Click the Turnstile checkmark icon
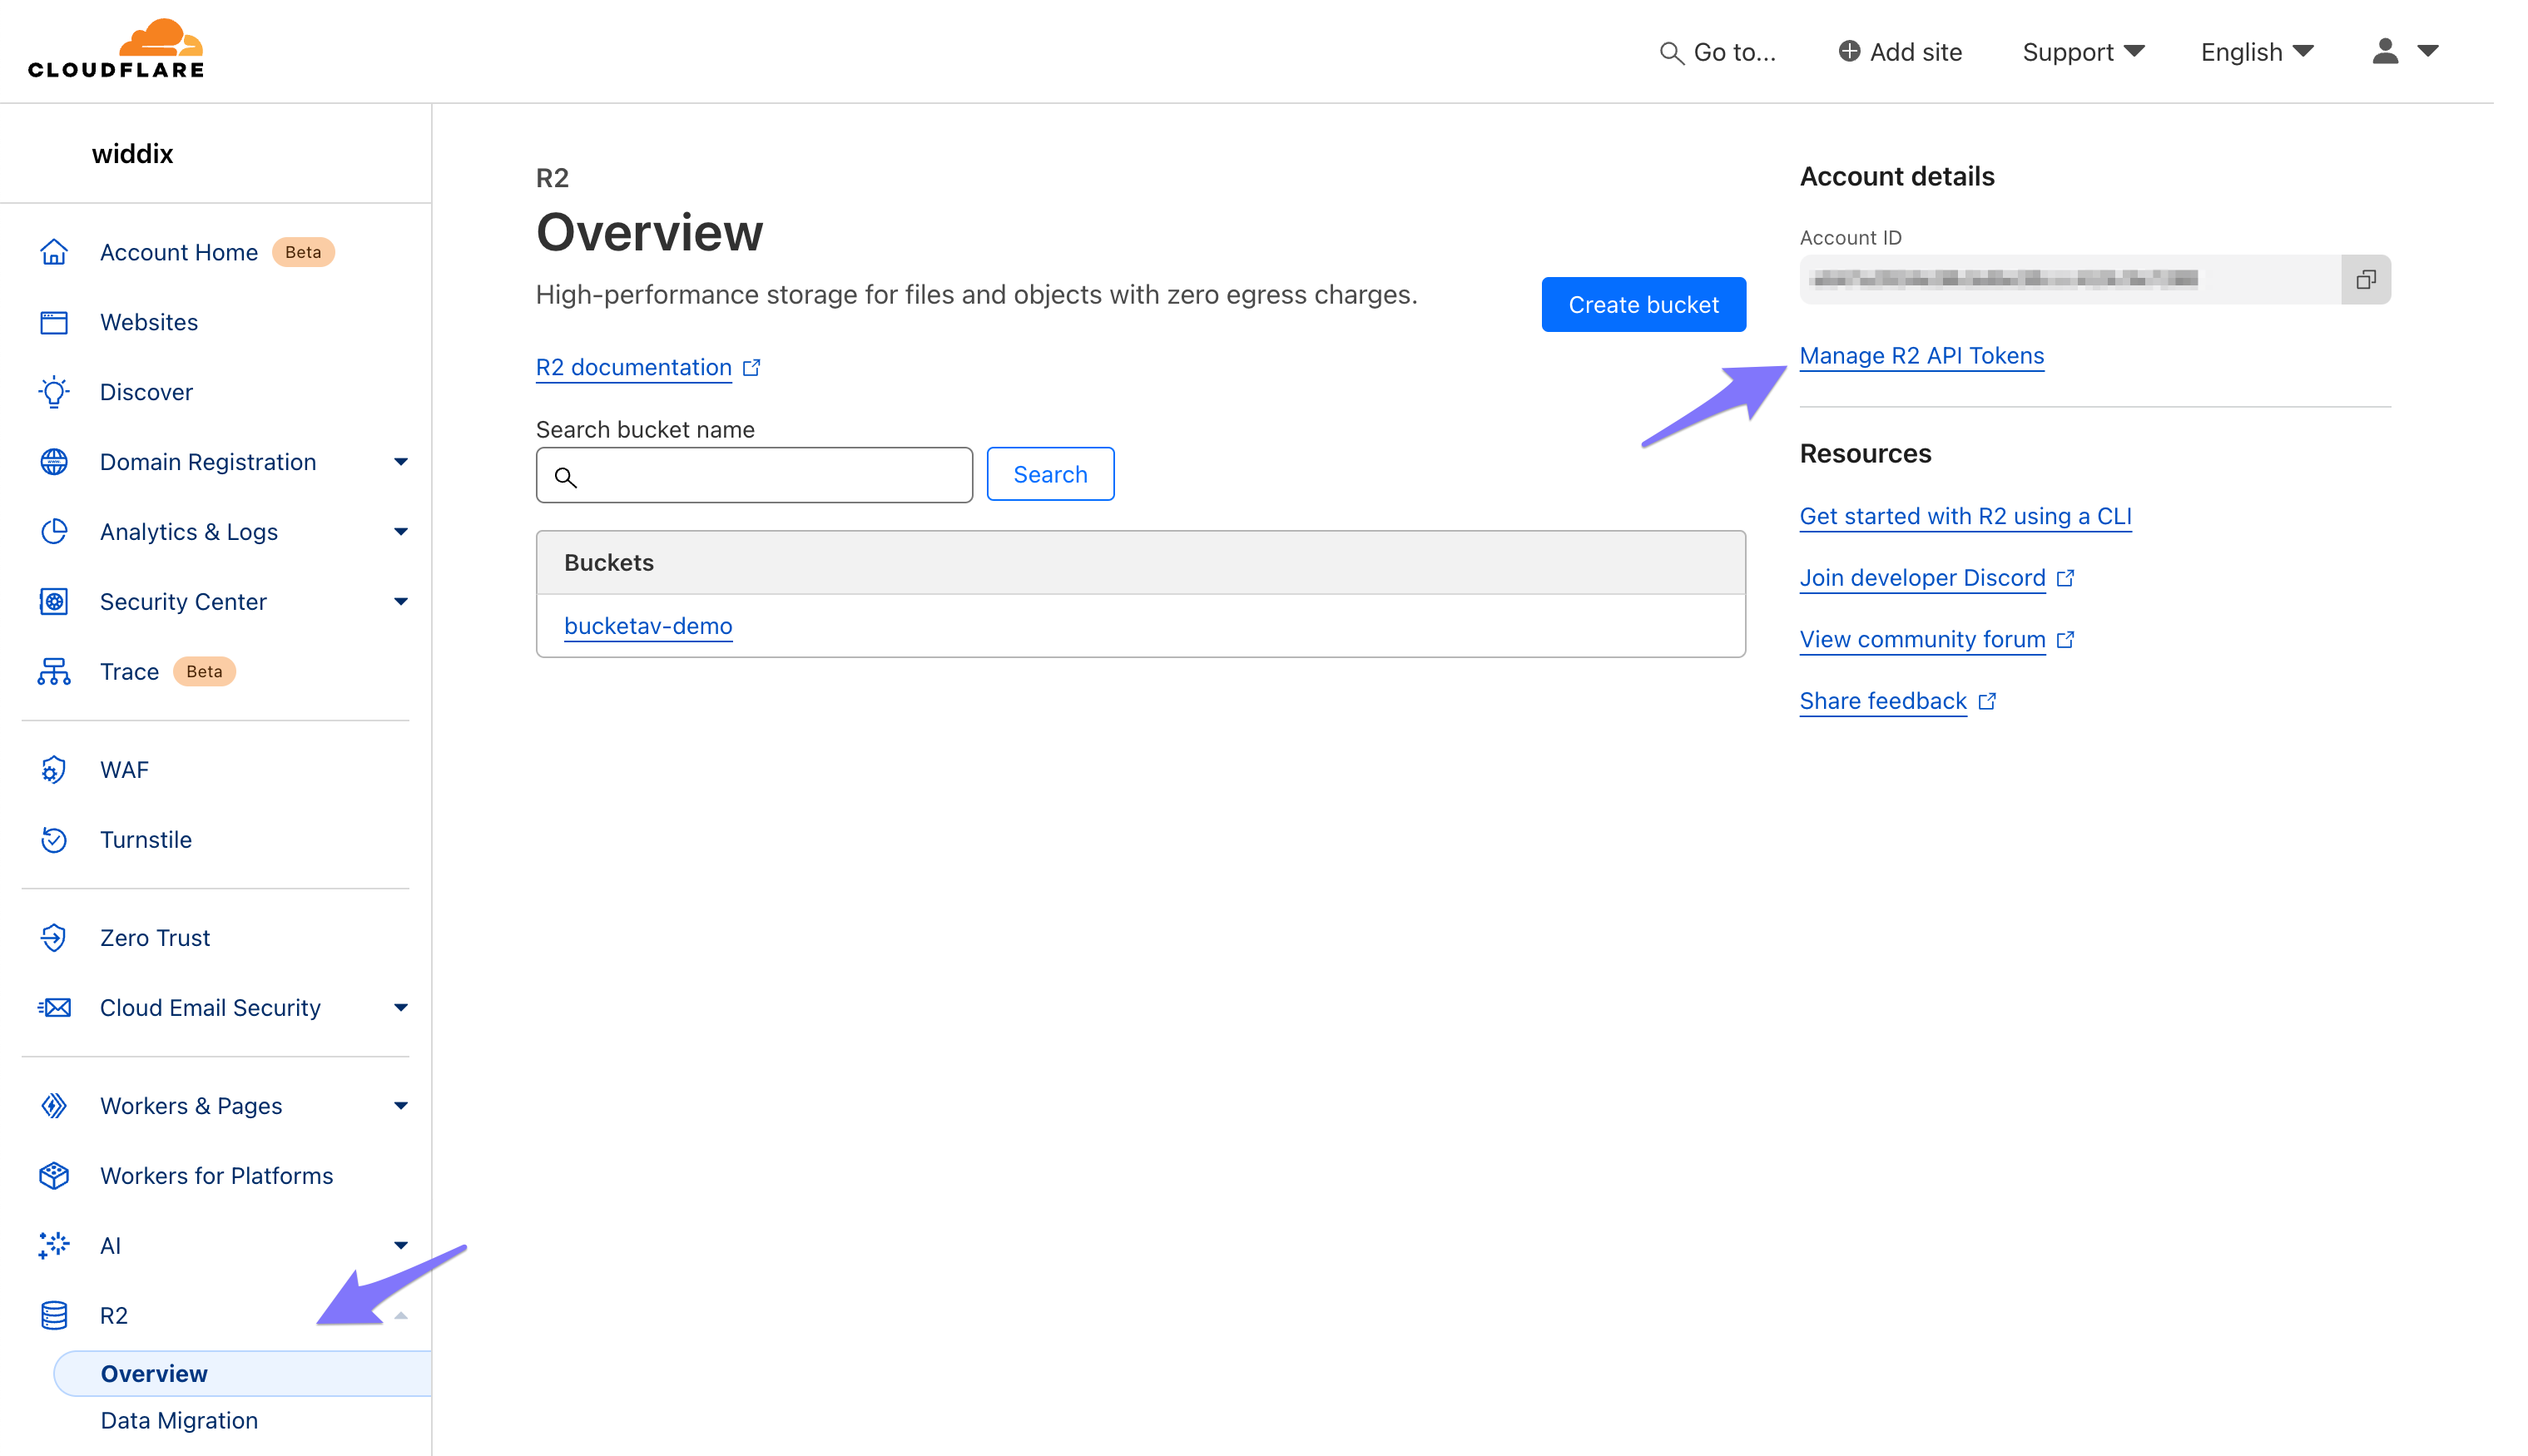The image size is (2528, 1456). click(54, 840)
